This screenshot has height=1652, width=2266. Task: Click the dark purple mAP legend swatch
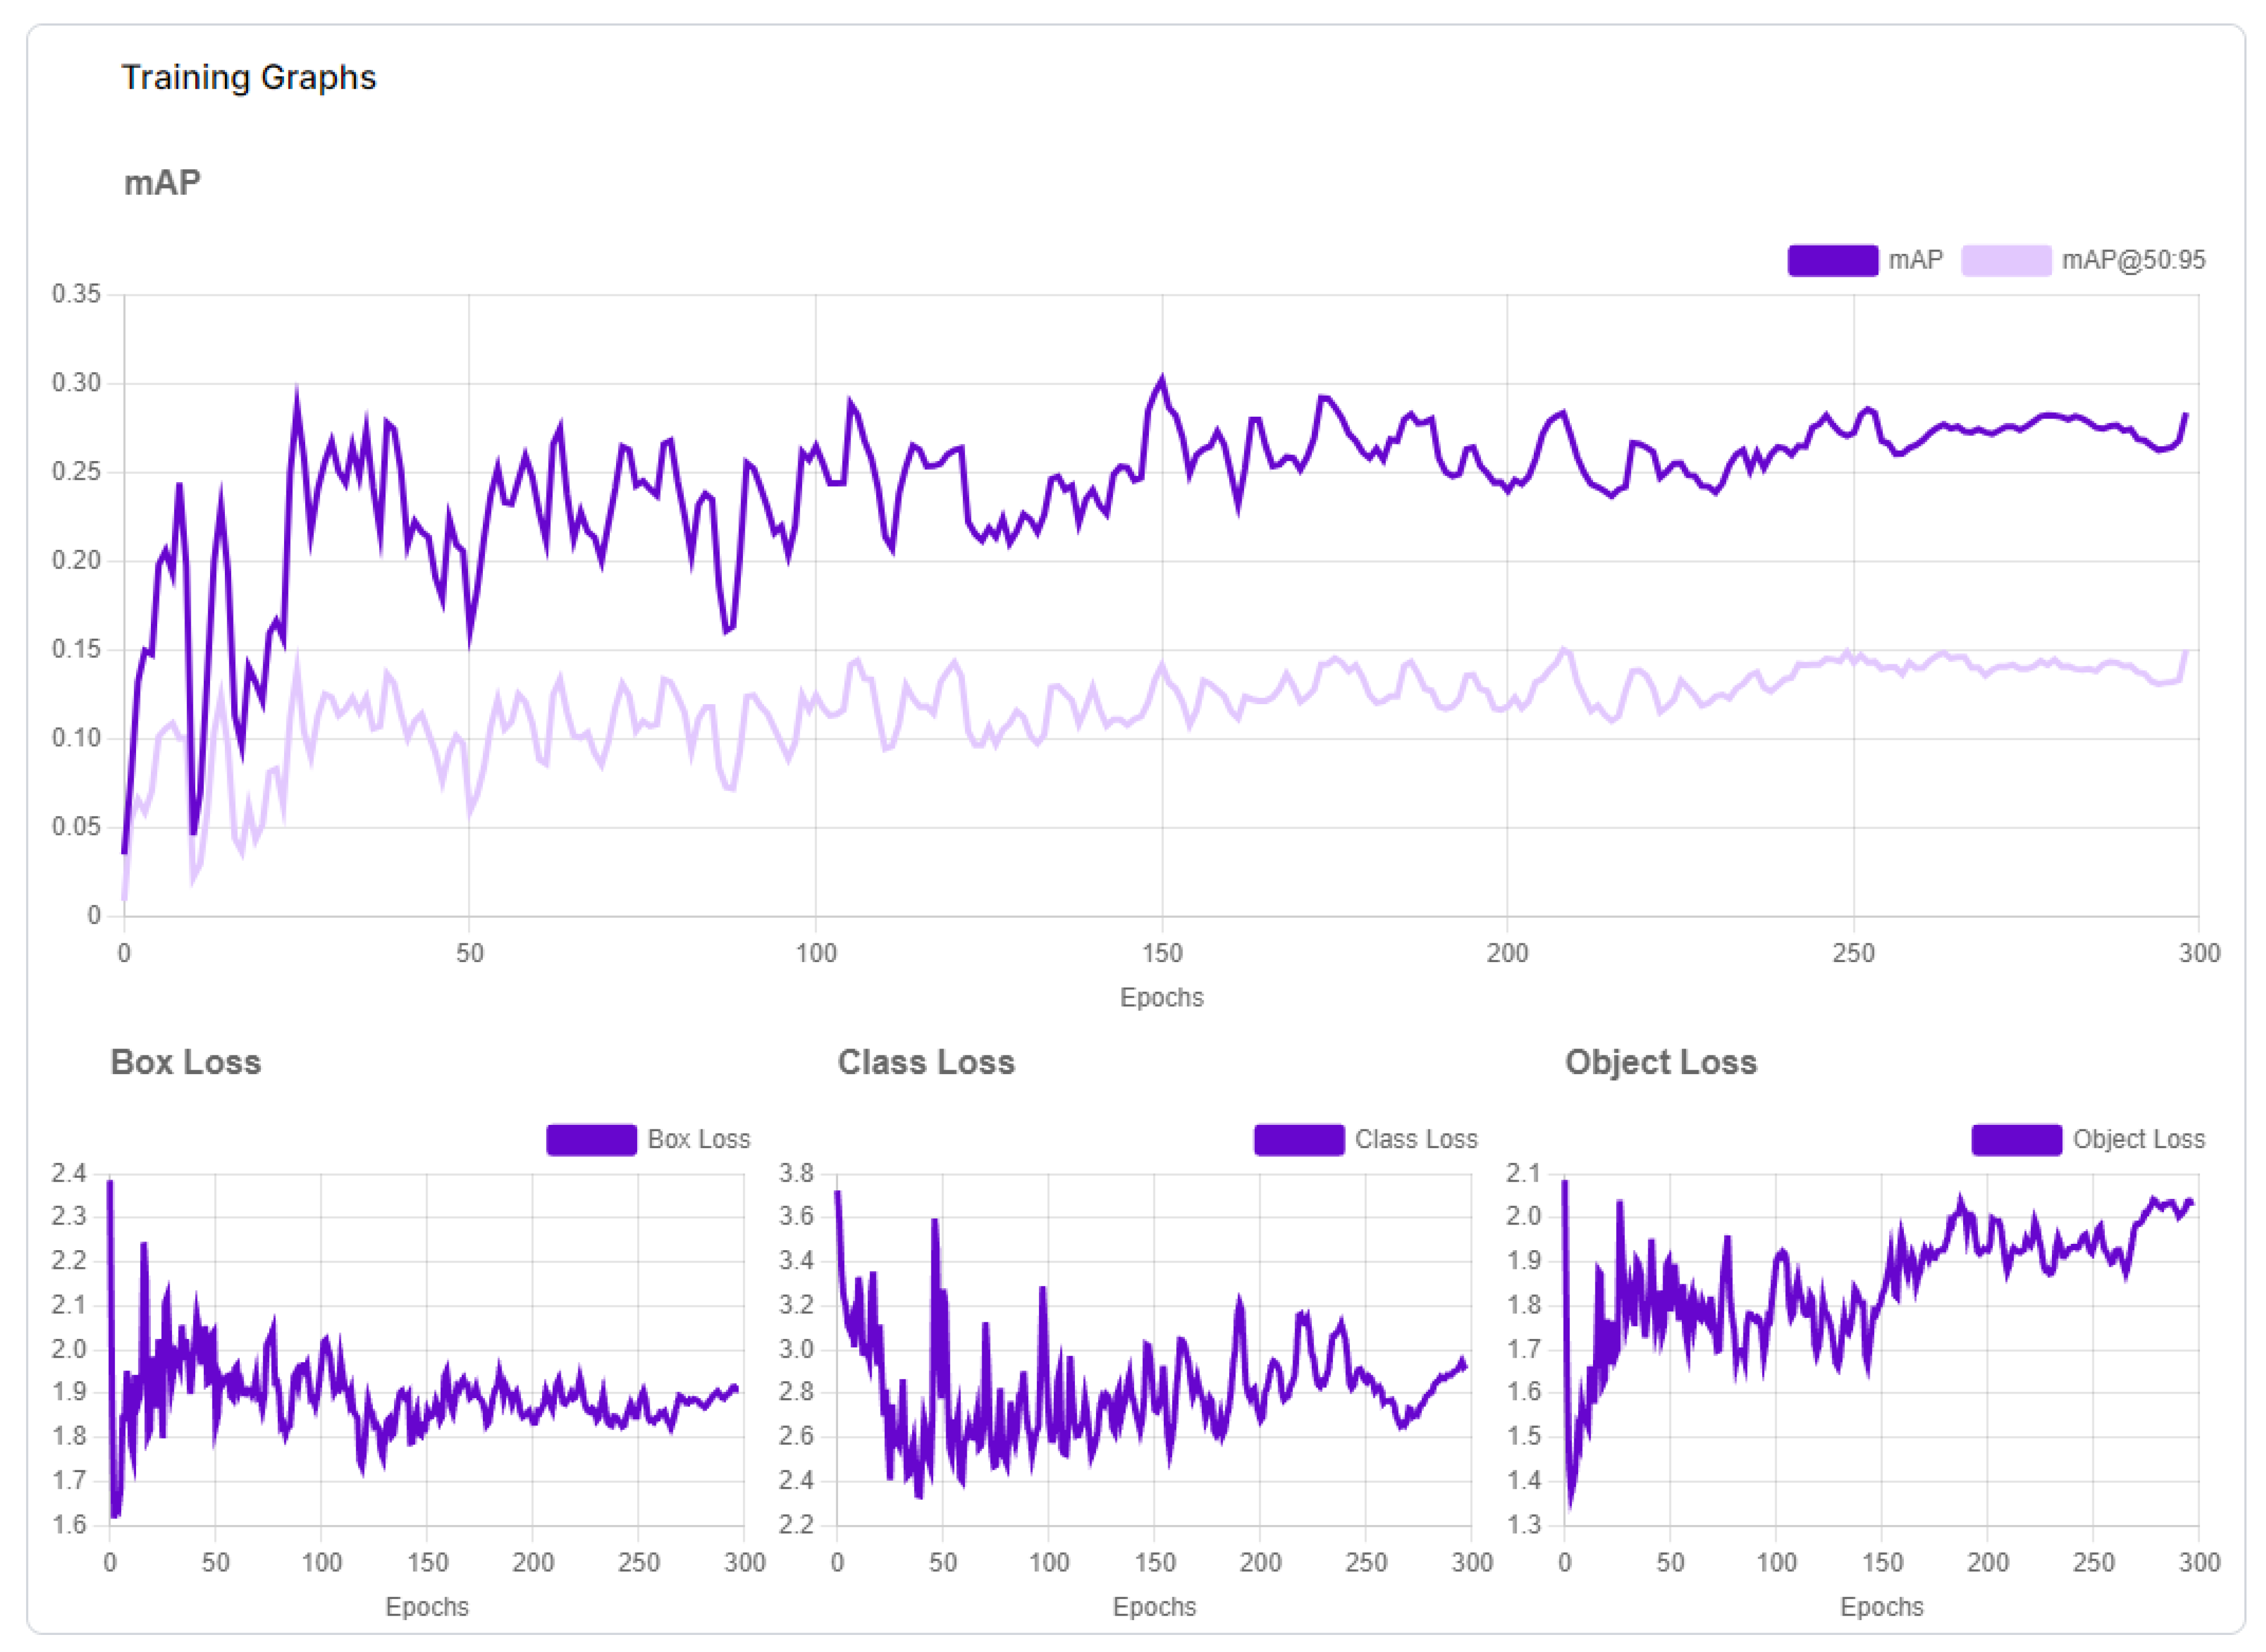(1832, 260)
